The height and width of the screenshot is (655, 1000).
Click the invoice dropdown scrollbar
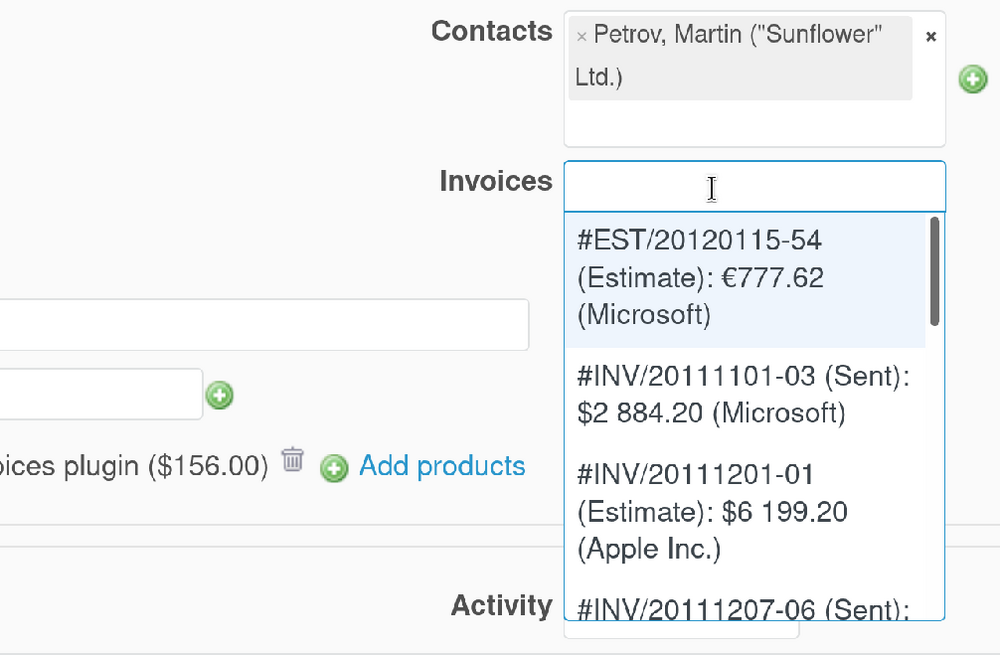(932, 270)
